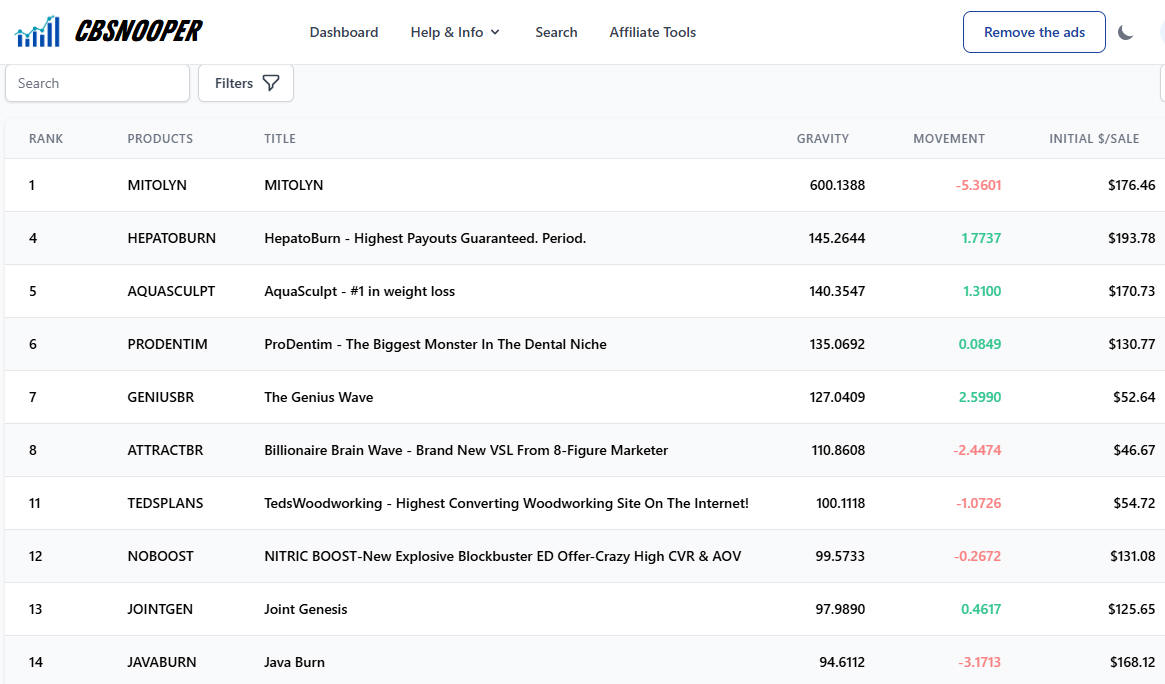This screenshot has height=684, width=1165.
Task: Click the TEDSPLANS product name
Action: pos(165,503)
